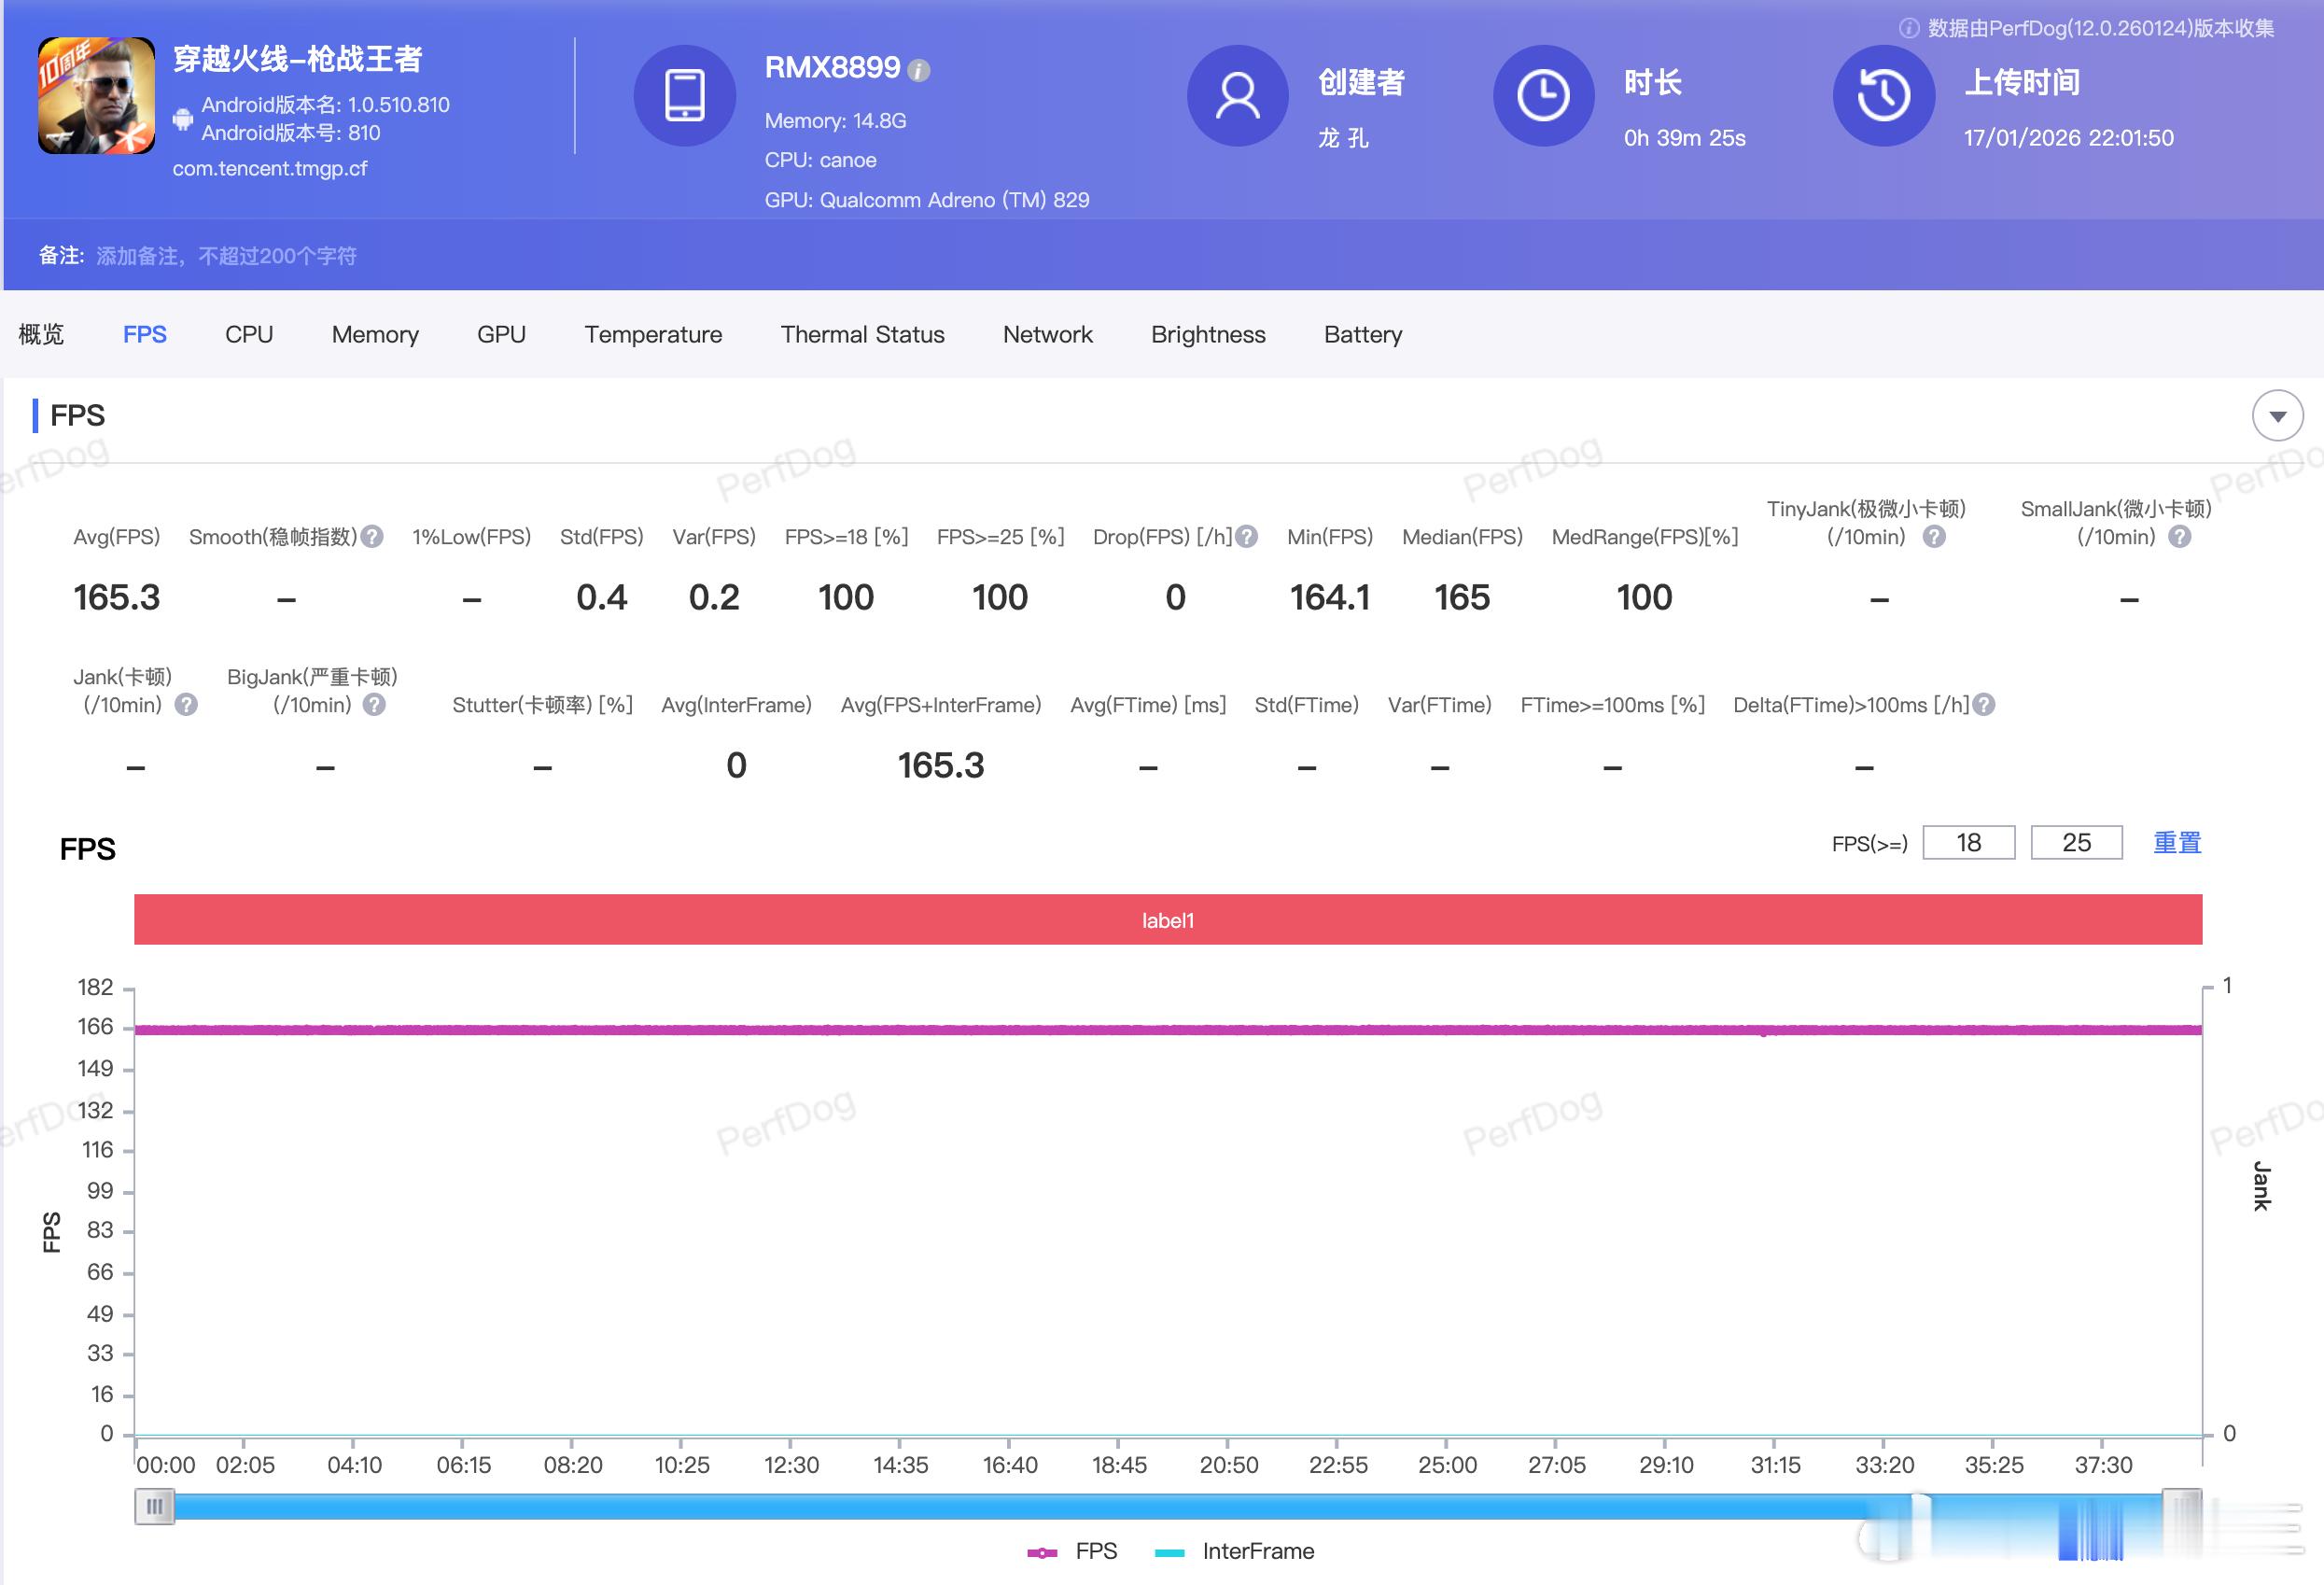Click the label1 red bar
This screenshot has height=1585, width=2324.
pyautogui.click(x=1168, y=920)
